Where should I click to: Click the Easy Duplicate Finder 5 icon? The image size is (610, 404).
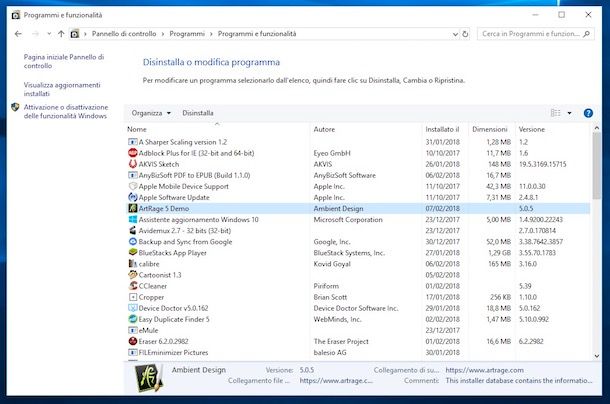pos(133,319)
